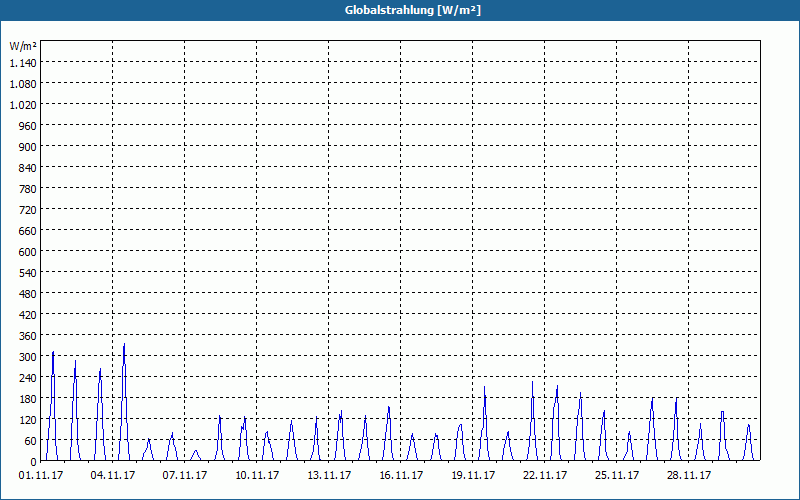Select the 28.11.17 date label
Image resolution: width=800 pixels, height=500 pixels.
coord(689,475)
